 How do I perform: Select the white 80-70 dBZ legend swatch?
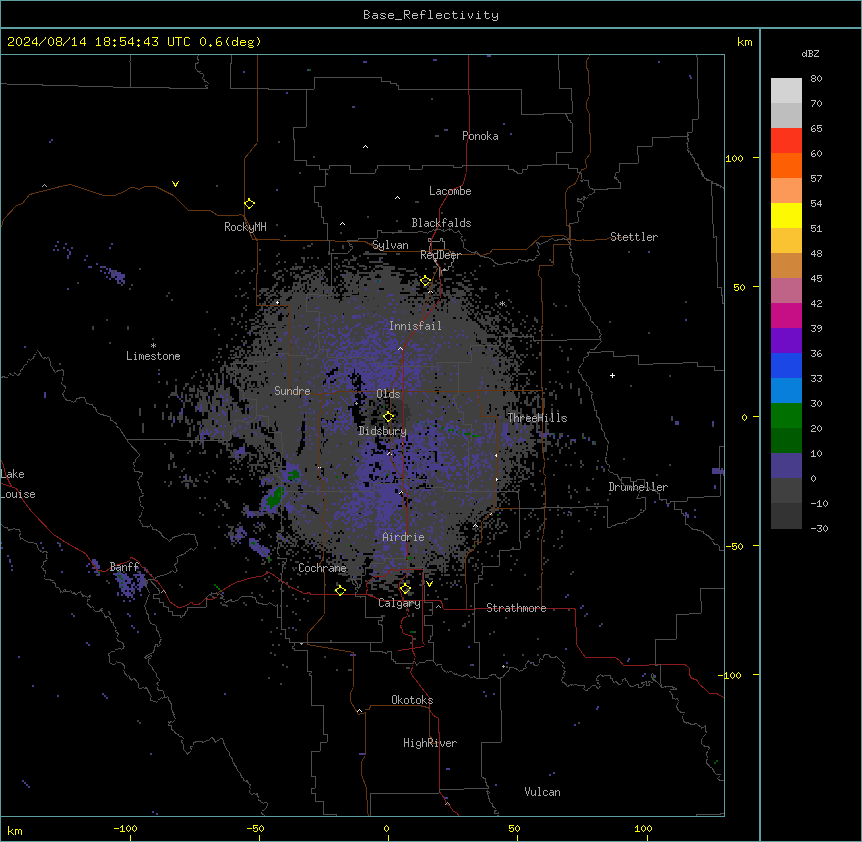(786, 91)
